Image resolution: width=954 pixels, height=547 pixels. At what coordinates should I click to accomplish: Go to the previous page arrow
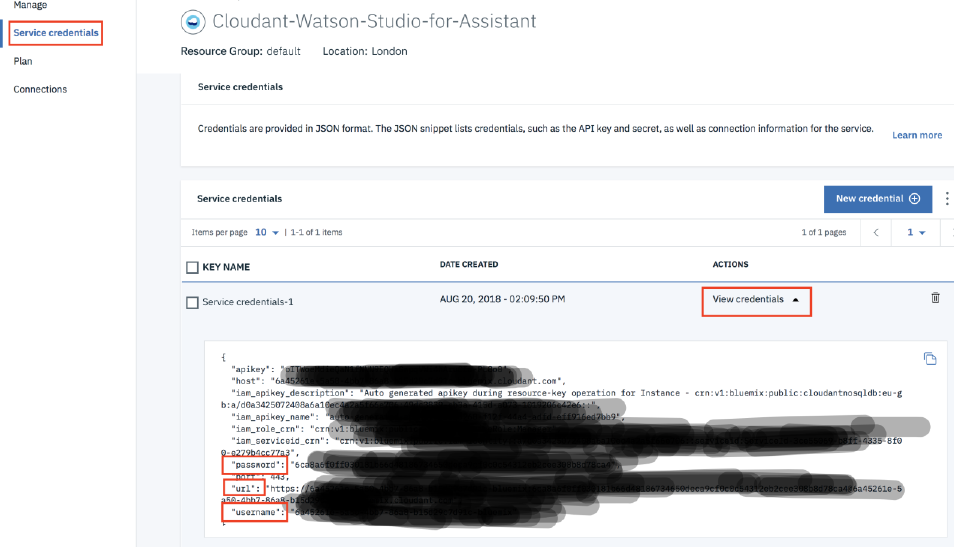[x=876, y=232]
